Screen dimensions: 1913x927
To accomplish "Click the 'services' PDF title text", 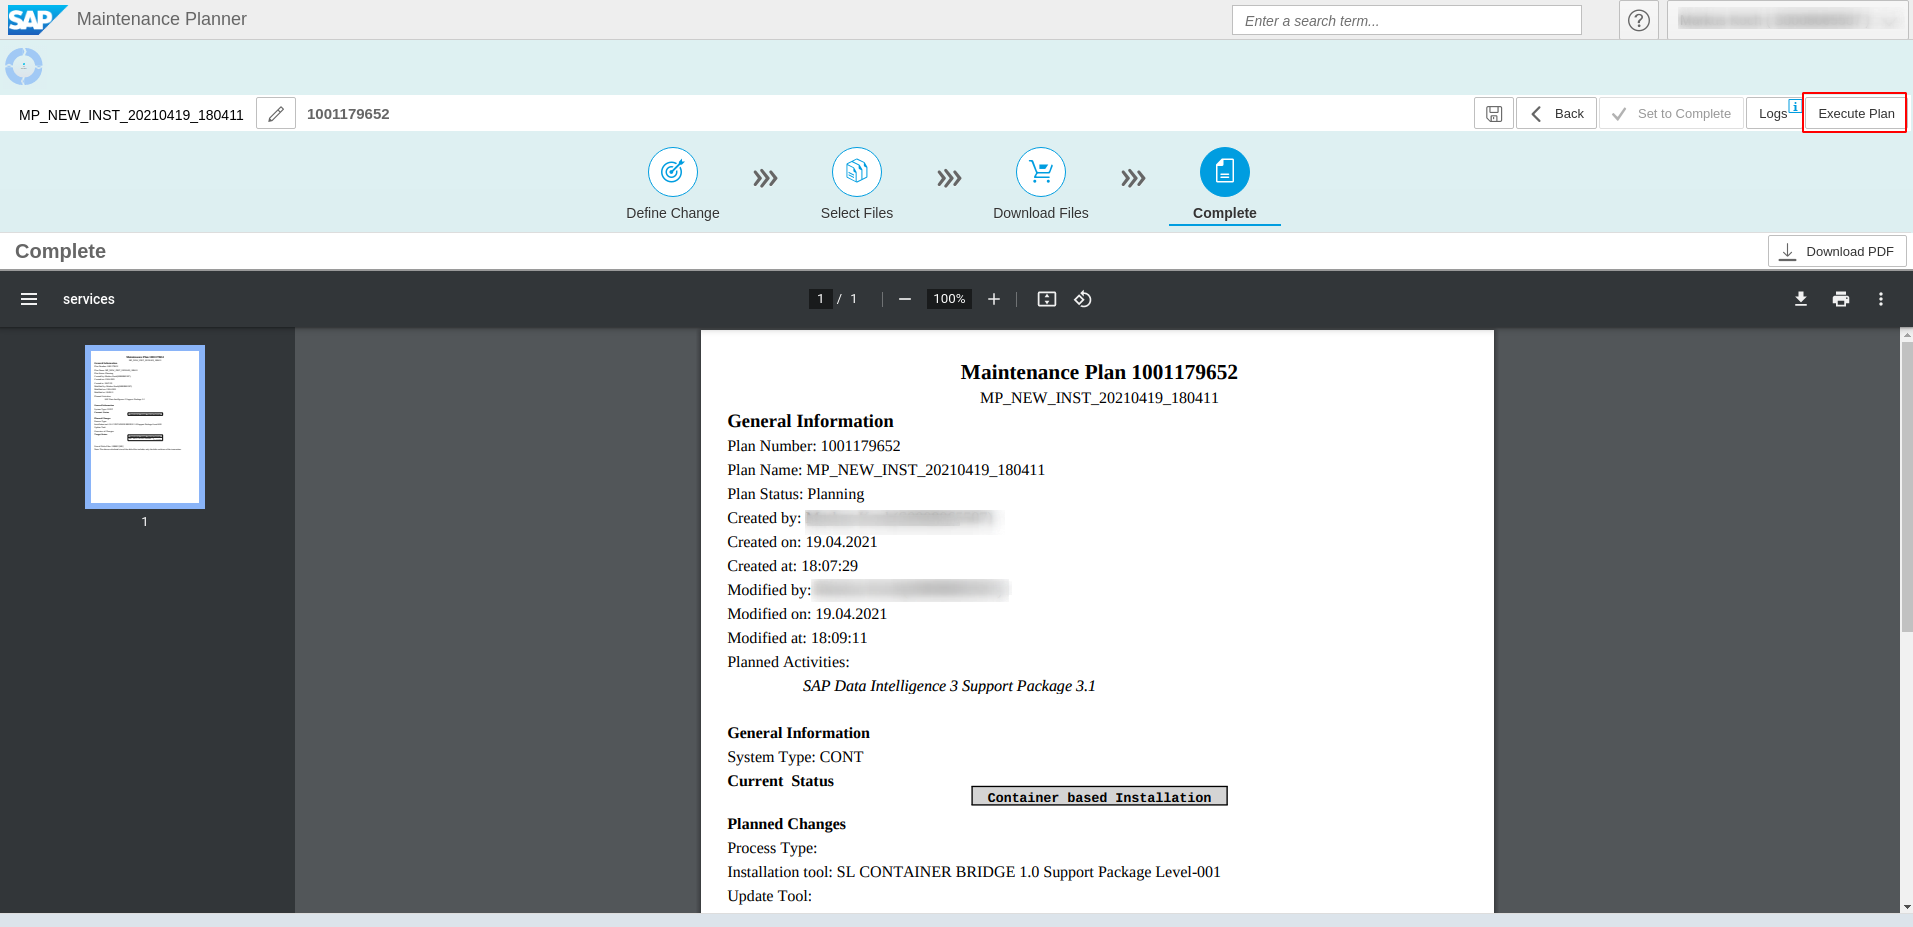I will click(x=89, y=299).
